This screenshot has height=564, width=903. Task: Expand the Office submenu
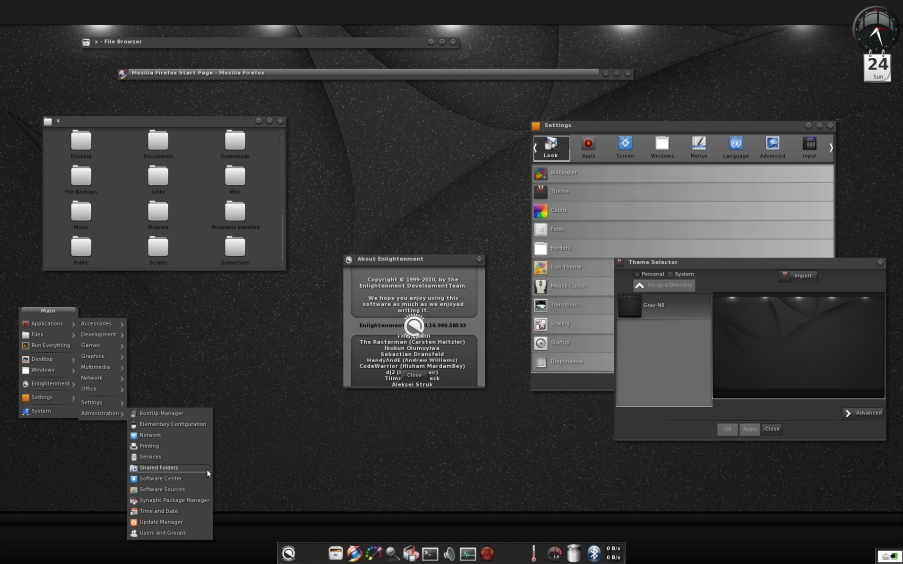tap(102, 389)
